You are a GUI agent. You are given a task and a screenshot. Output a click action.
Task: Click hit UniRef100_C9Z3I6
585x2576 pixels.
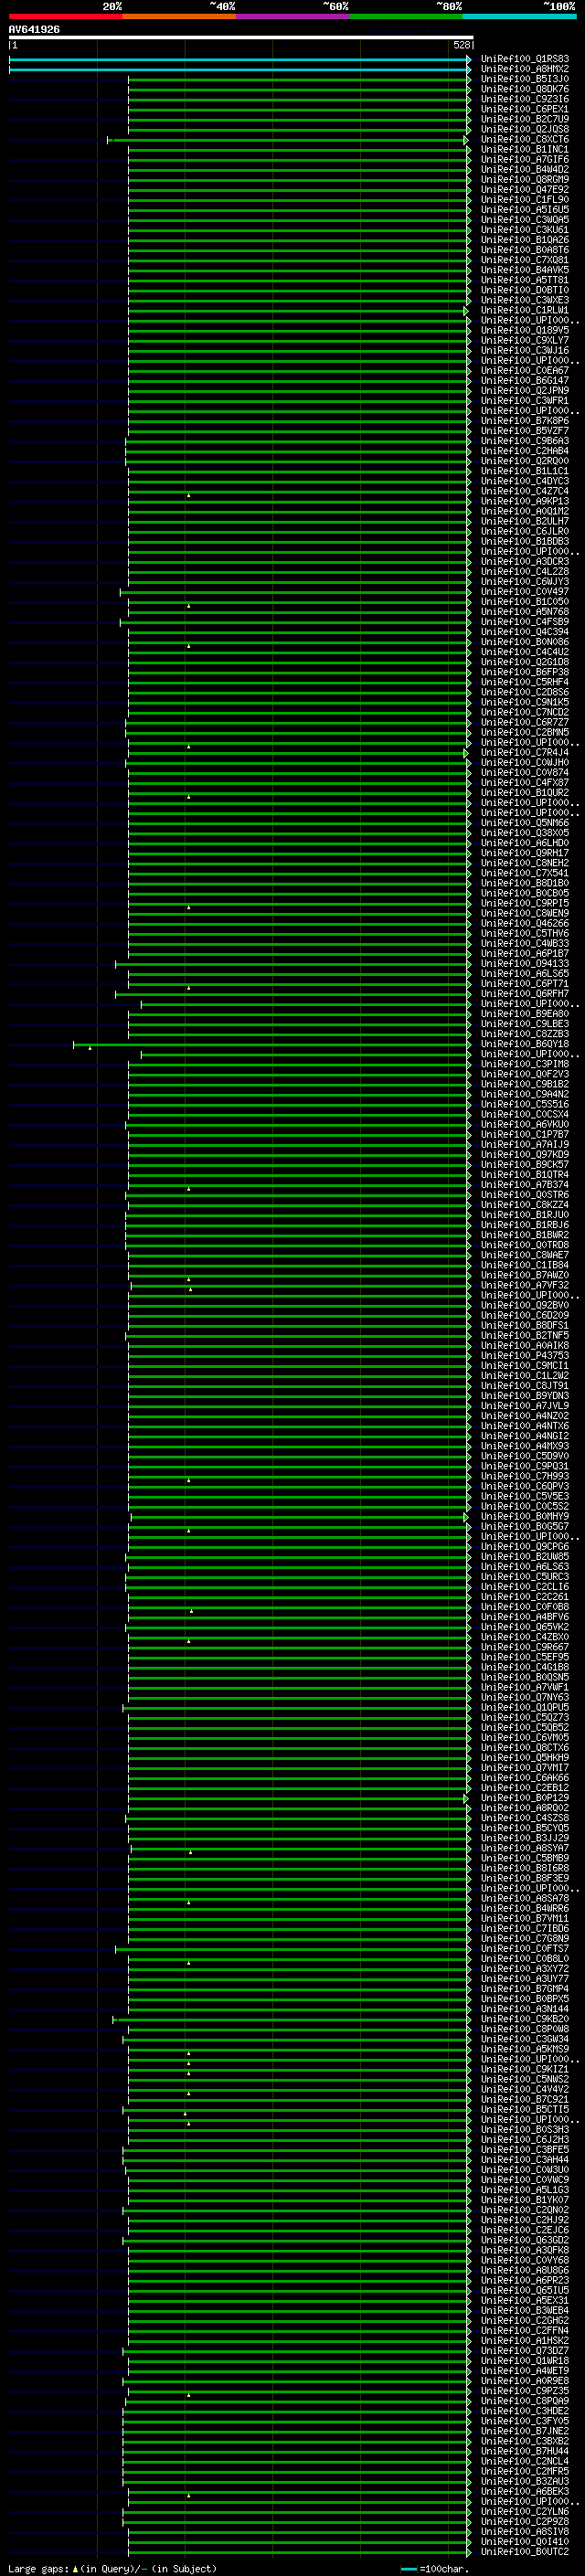pos(525,99)
